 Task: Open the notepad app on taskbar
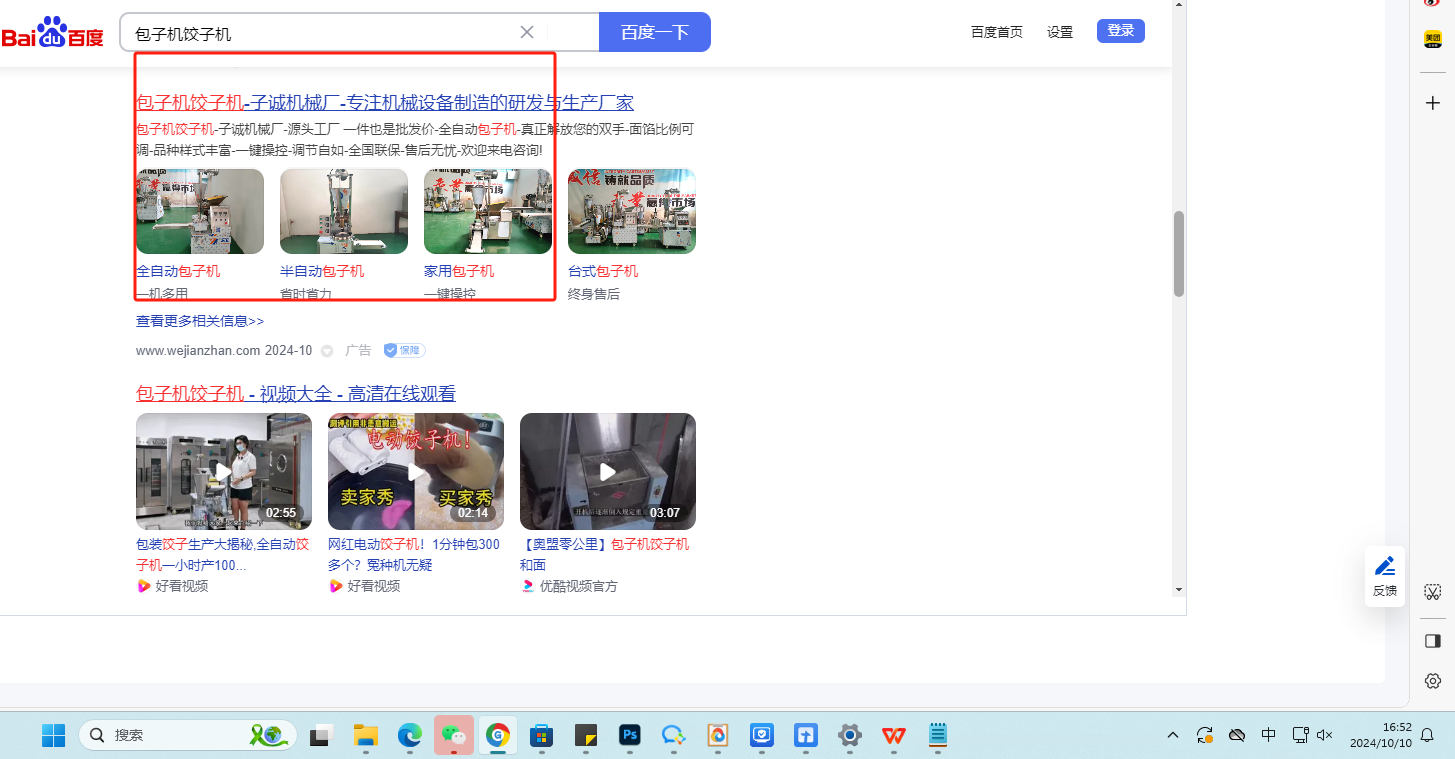coord(938,735)
